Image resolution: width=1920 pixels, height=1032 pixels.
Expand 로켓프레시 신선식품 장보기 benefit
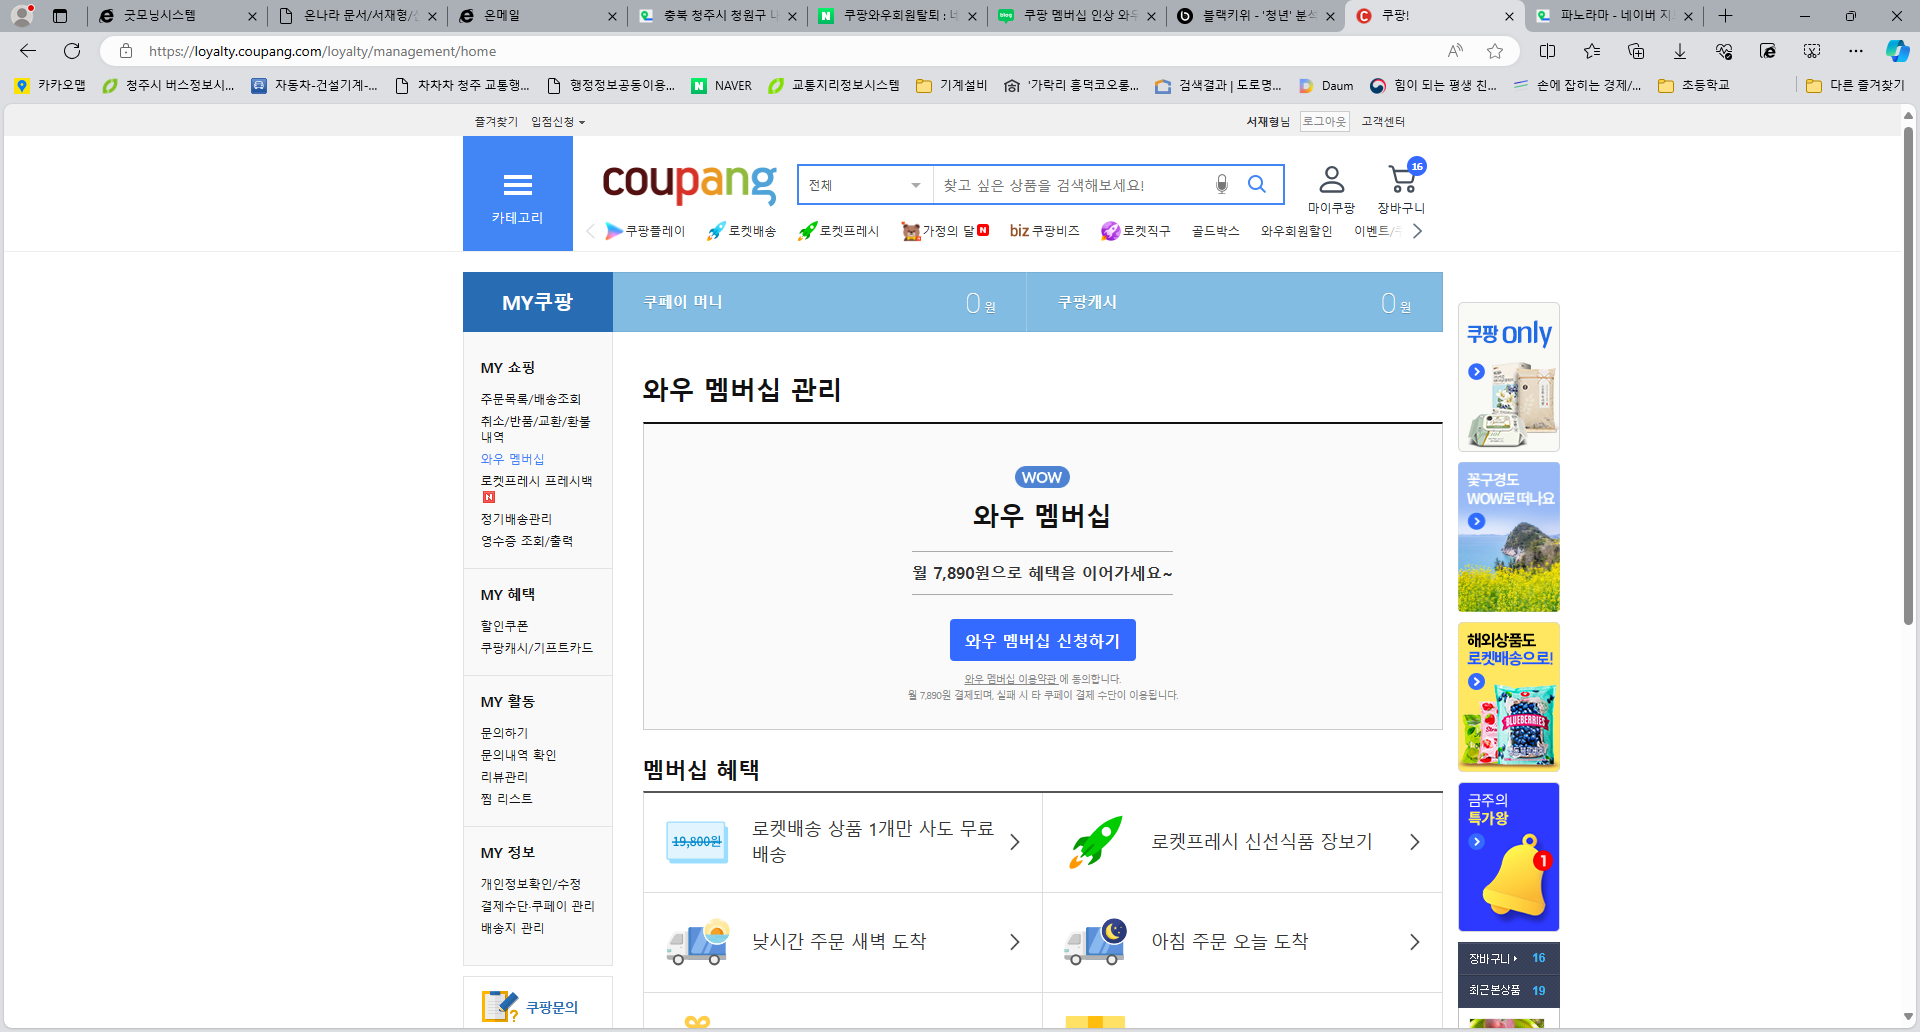point(1243,842)
